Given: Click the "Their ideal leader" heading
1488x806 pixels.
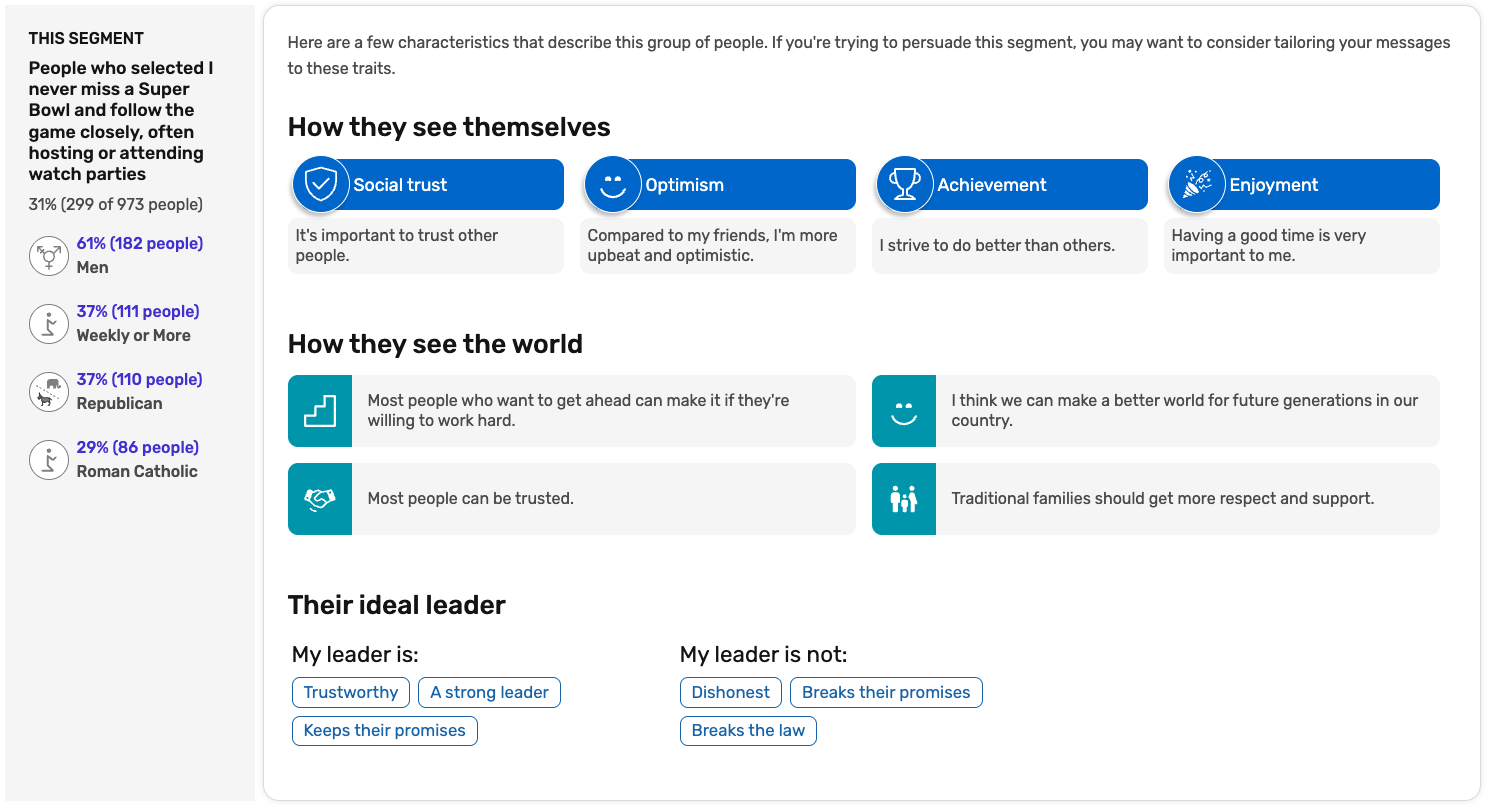Looking at the screenshot, I should pos(397,605).
